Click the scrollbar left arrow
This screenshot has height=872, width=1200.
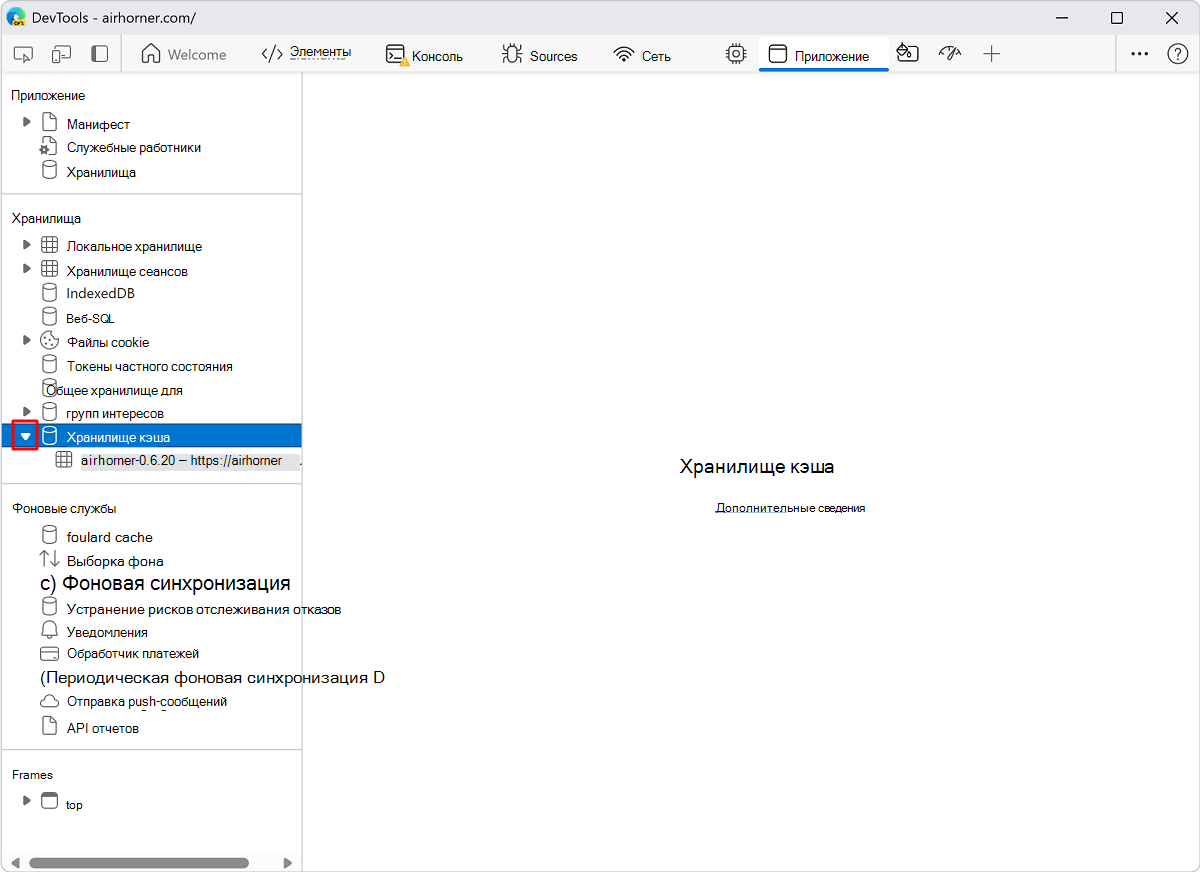(x=15, y=862)
